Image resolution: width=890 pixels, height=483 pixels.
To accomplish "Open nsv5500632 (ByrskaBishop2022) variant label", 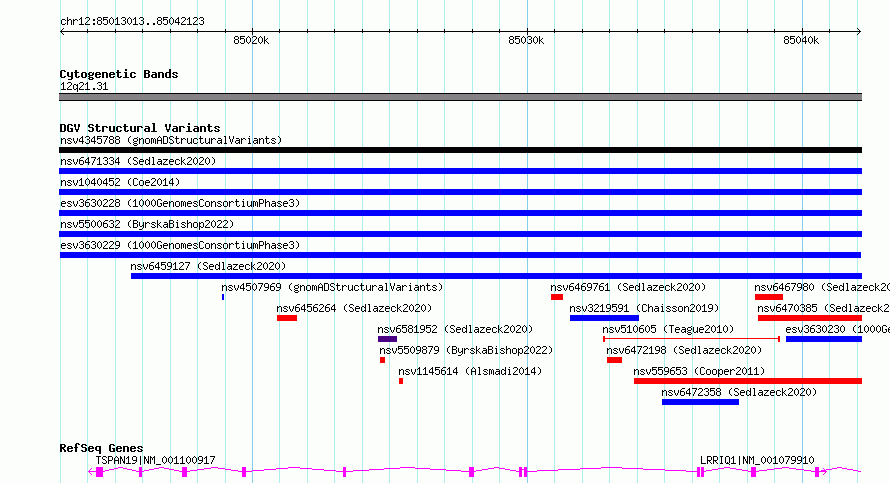I will click(147, 224).
